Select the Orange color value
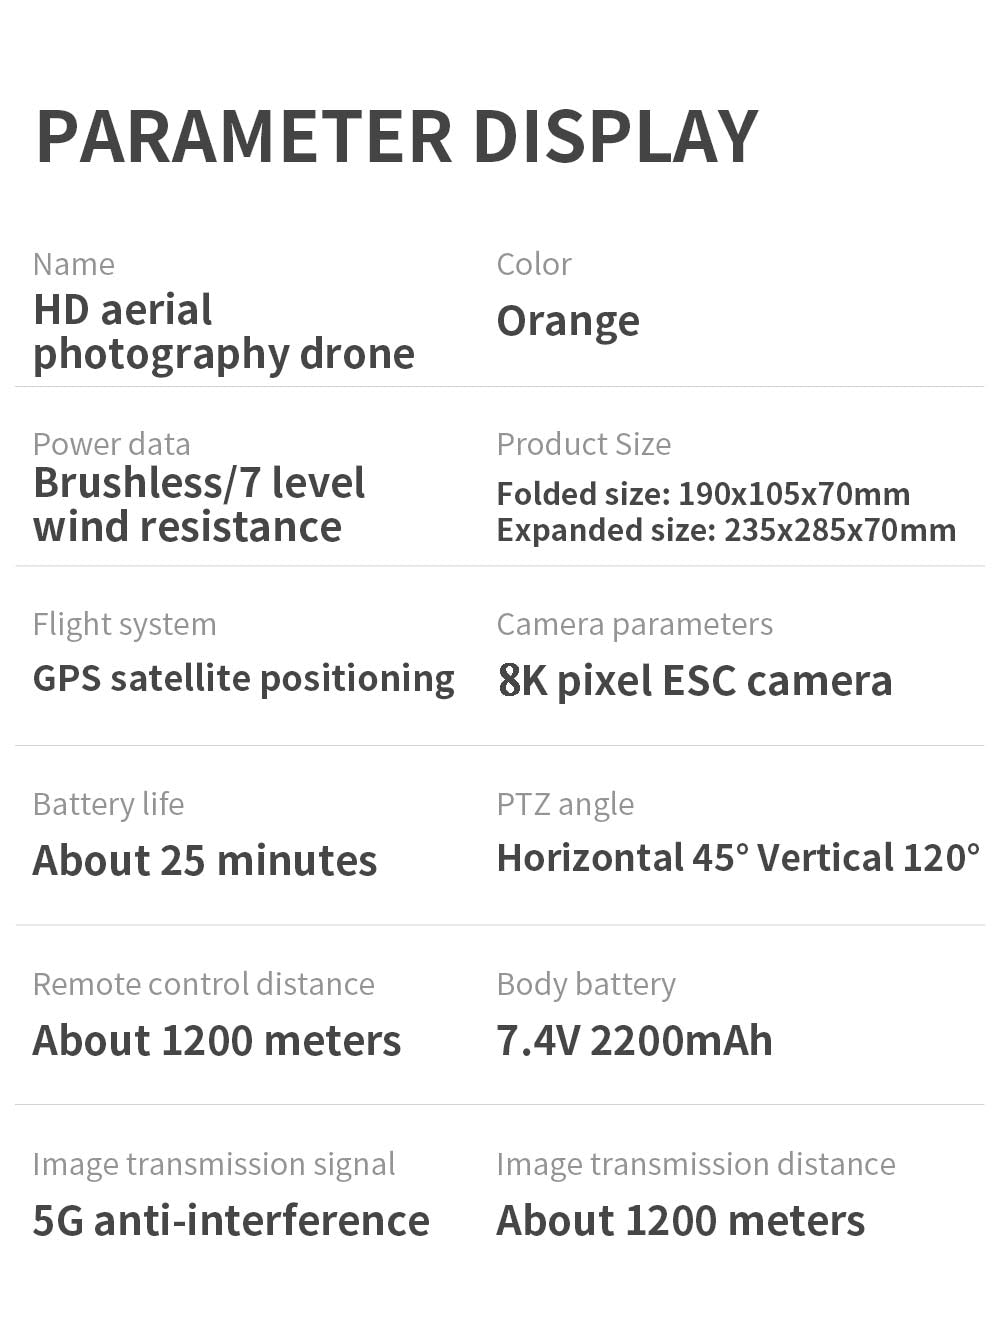This screenshot has width=1000, height=1342. coord(568,321)
